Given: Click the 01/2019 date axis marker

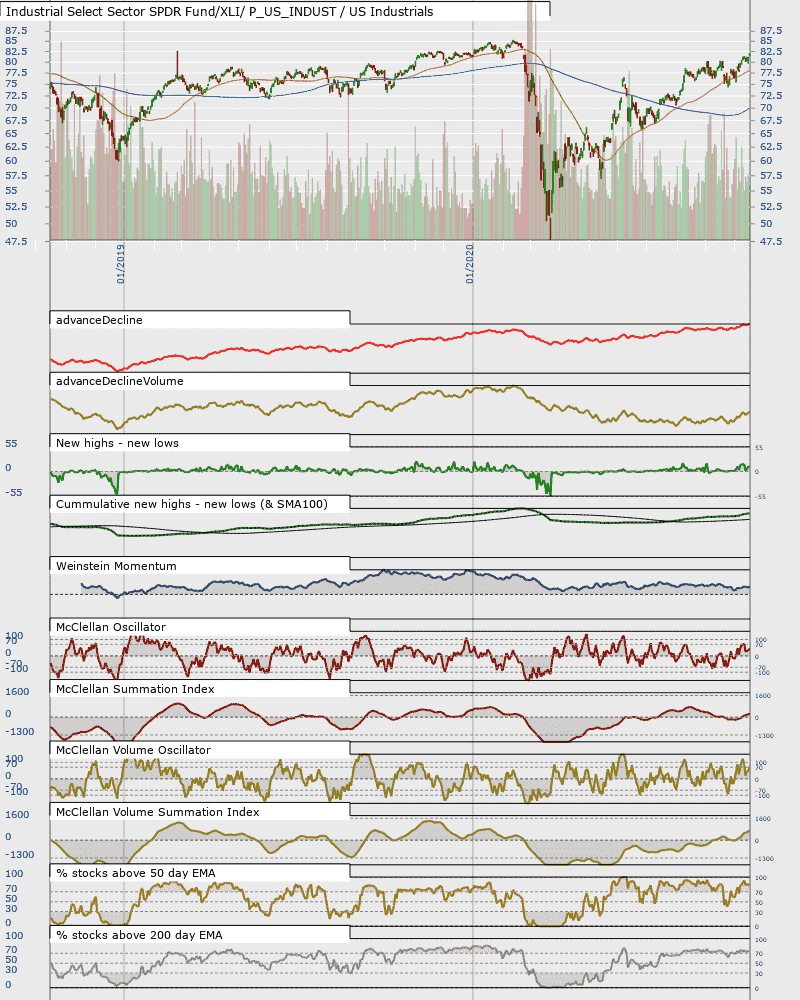Looking at the screenshot, I should 121,264.
